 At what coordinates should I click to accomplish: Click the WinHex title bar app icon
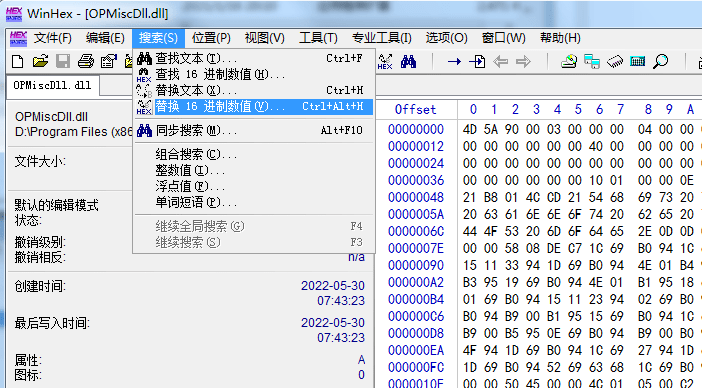[x=14, y=14]
